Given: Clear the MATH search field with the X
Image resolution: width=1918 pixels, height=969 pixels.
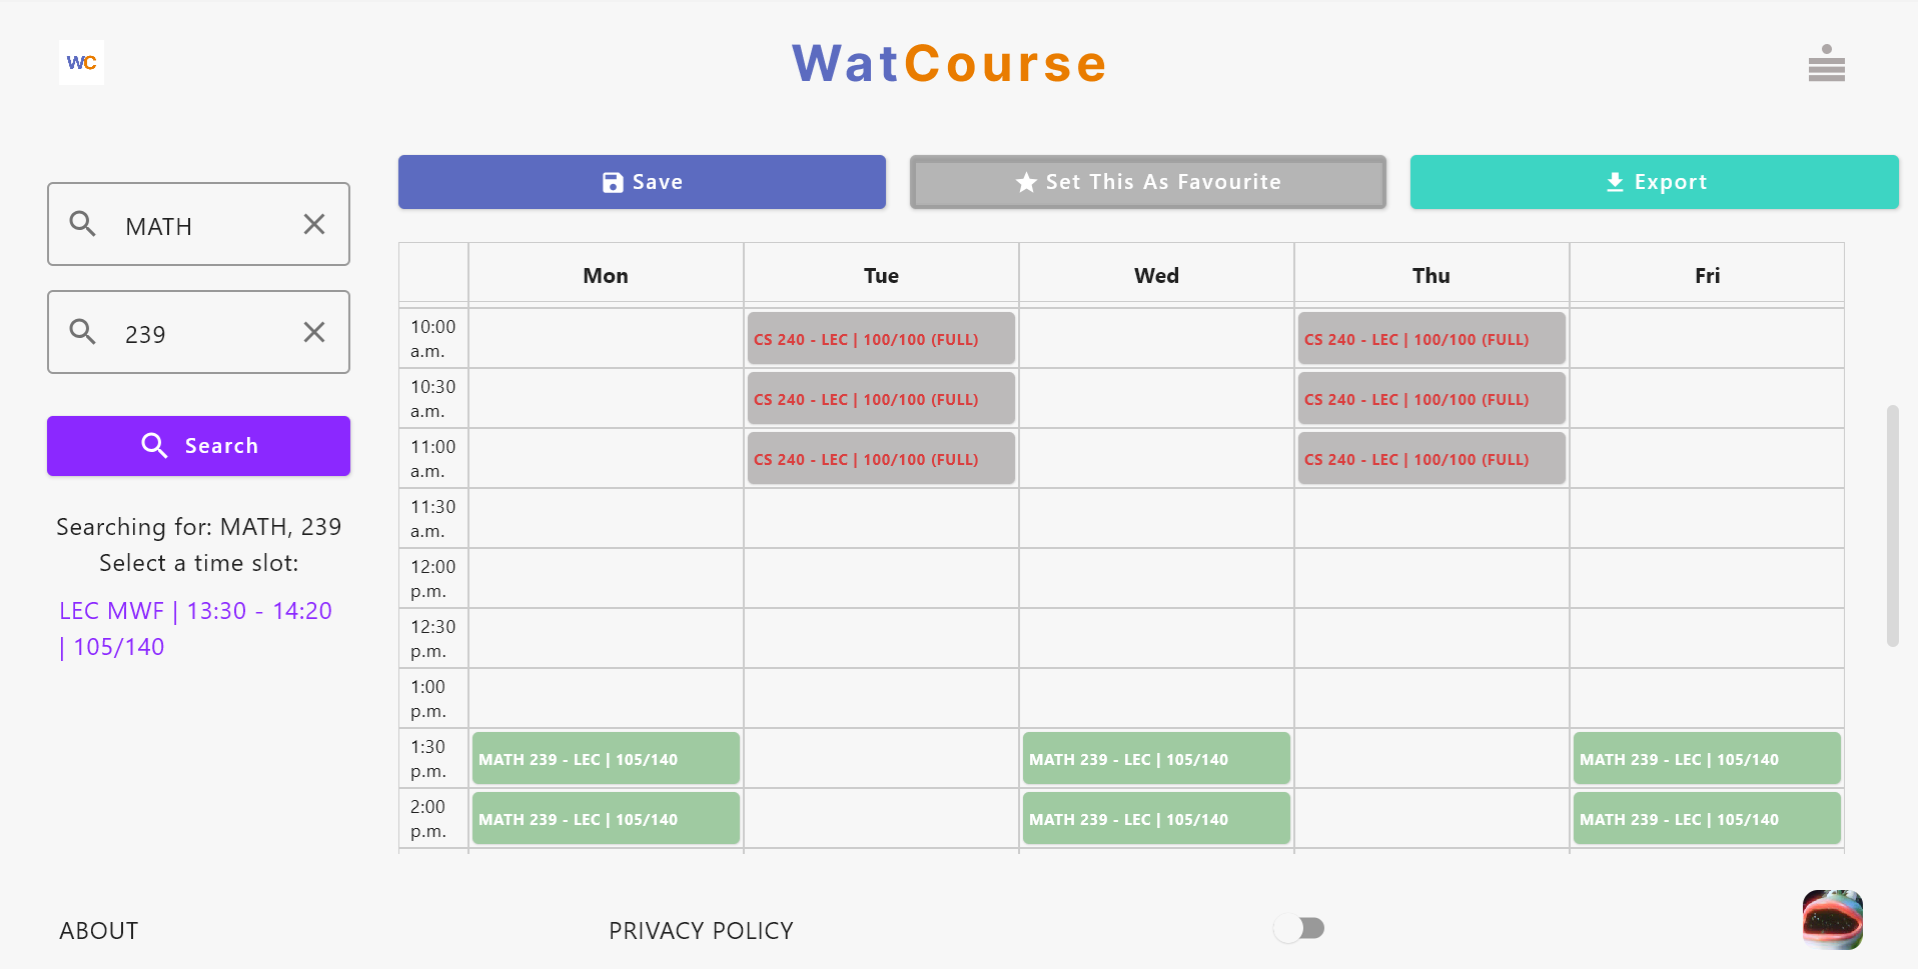Looking at the screenshot, I should click(x=314, y=224).
